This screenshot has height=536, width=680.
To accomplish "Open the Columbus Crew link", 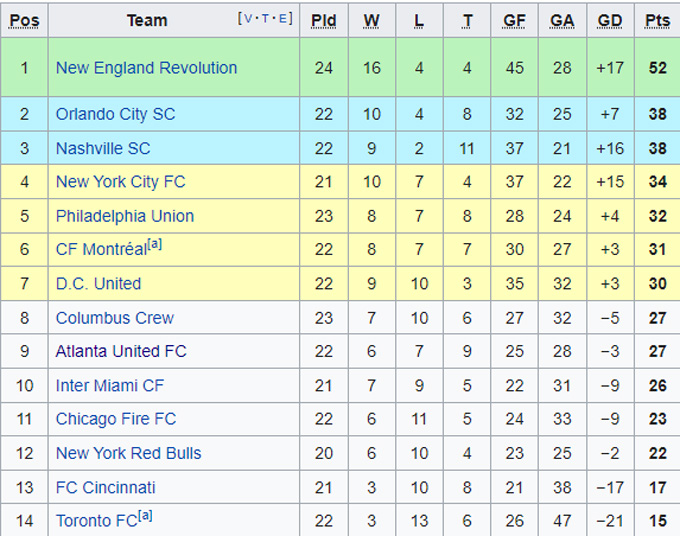I will [x=114, y=318].
